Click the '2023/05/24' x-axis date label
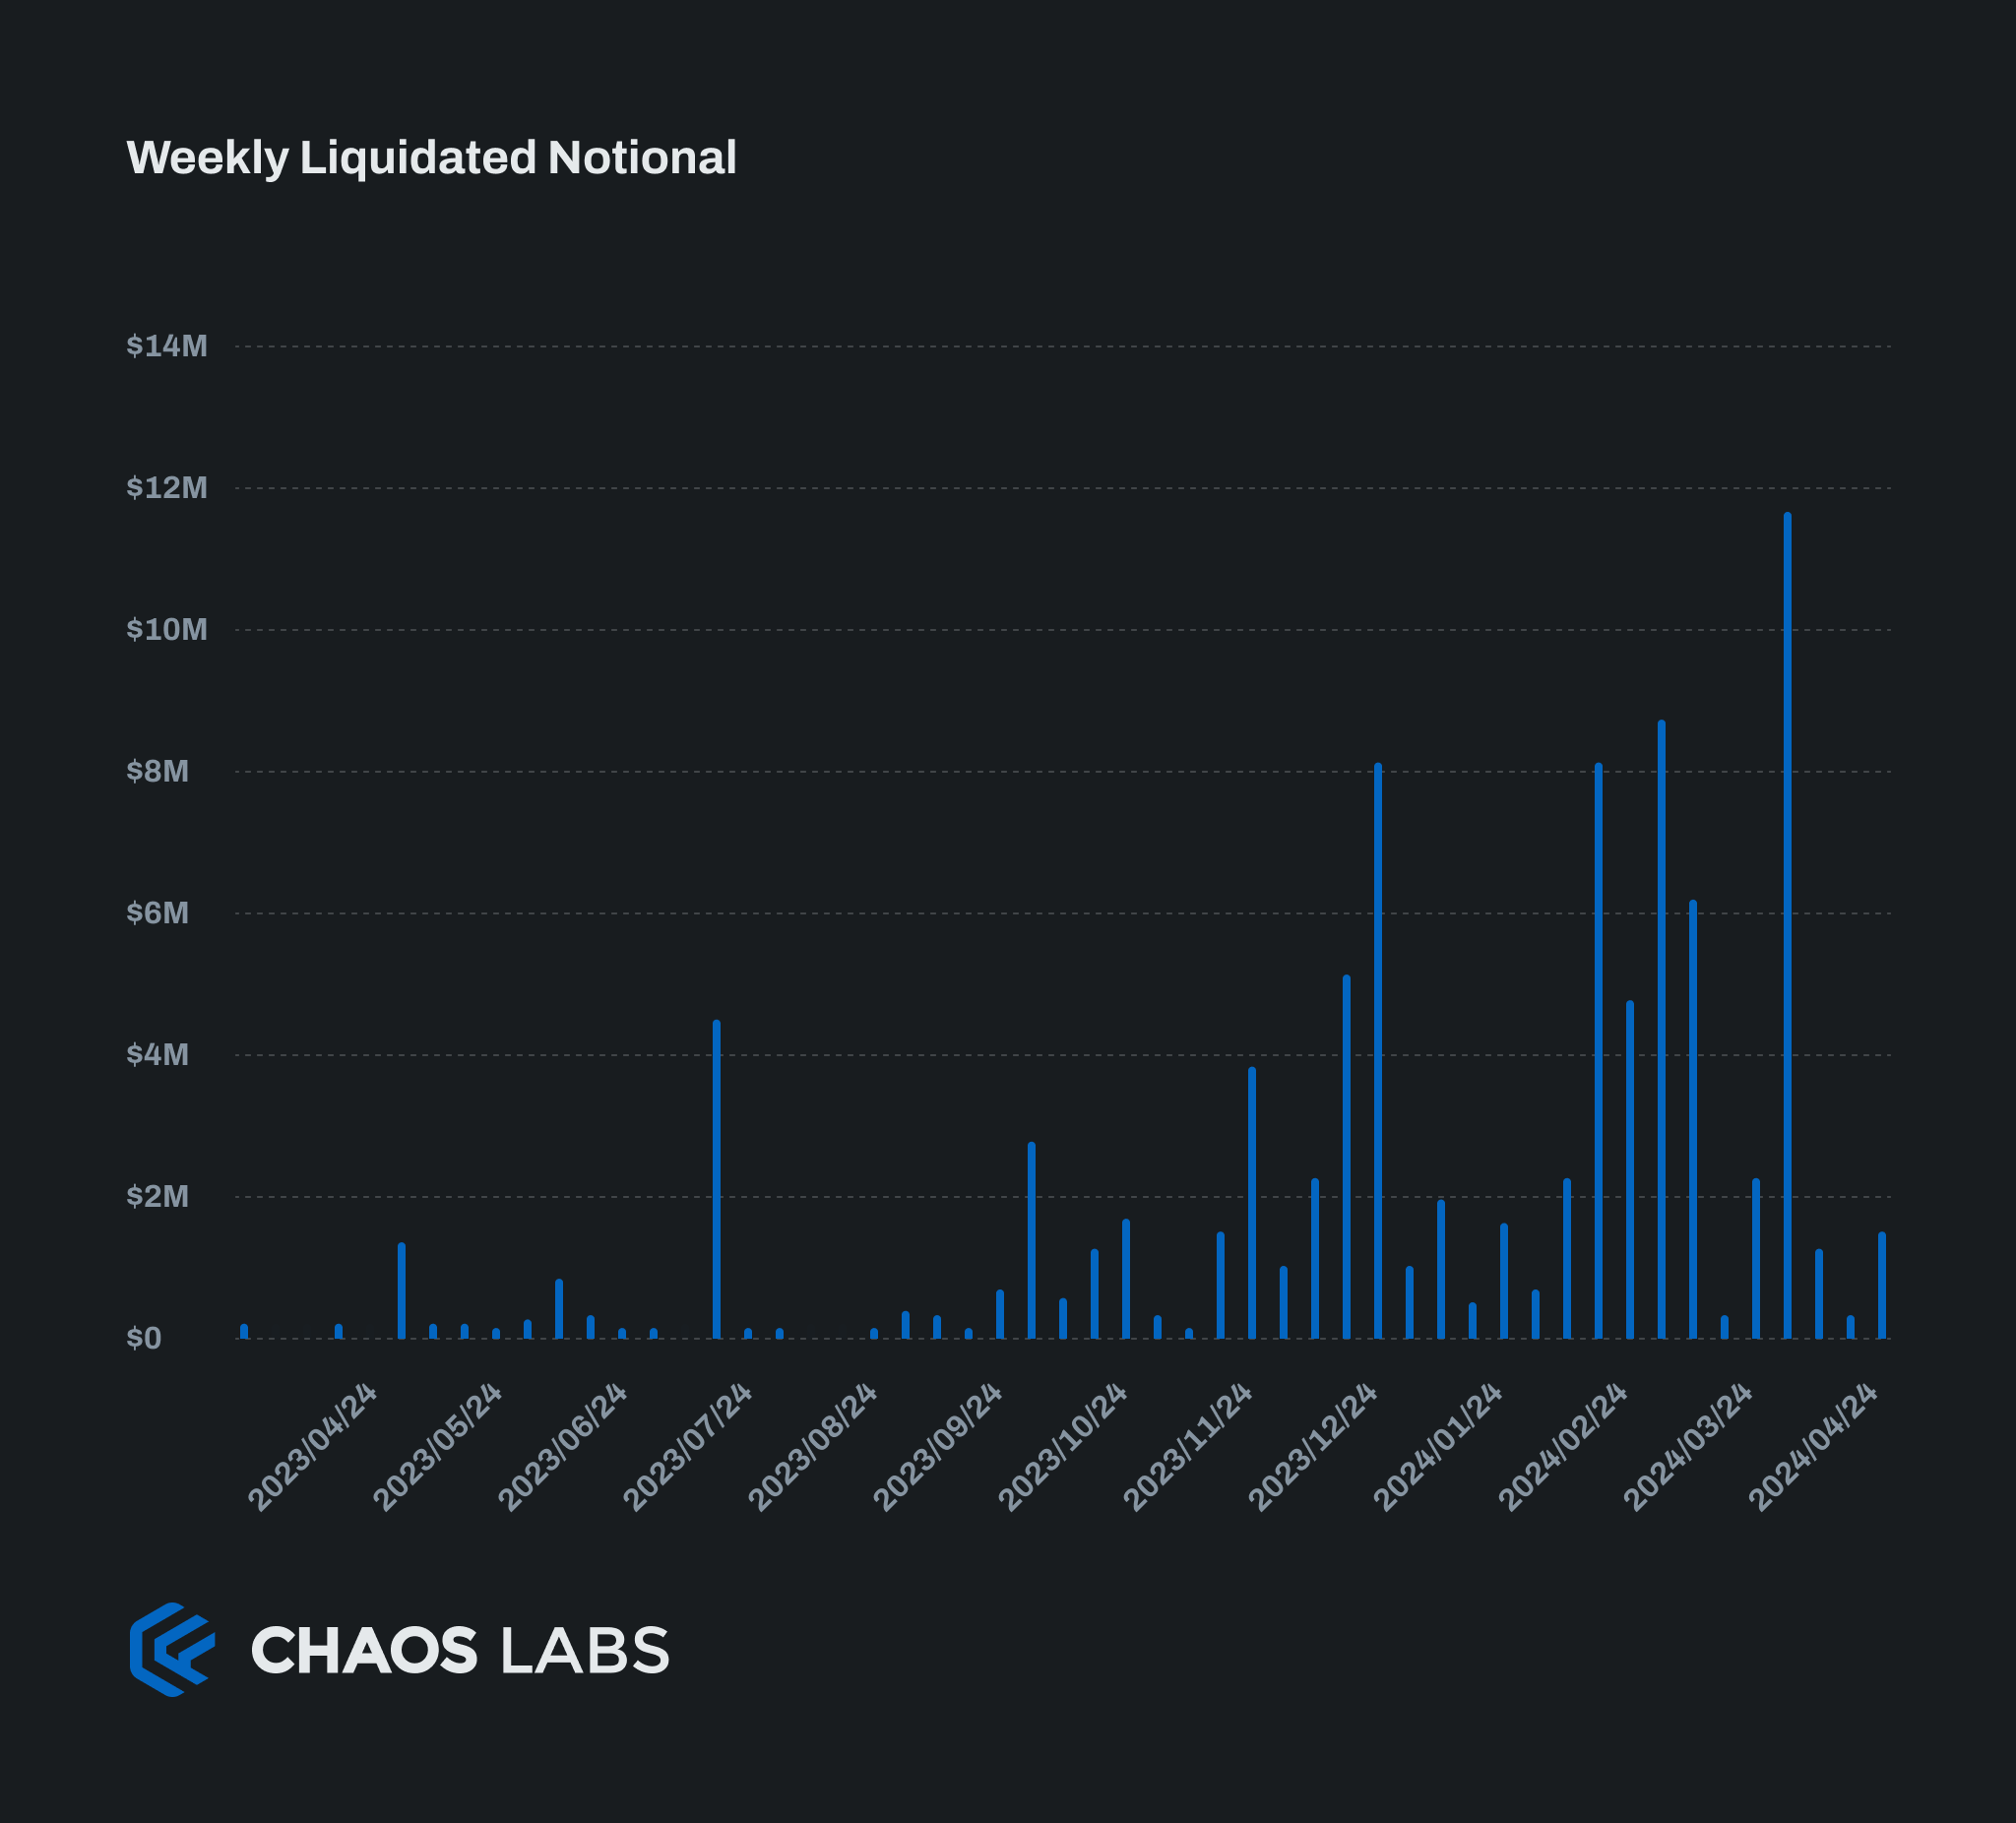This screenshot has height=1823, width=2016. click(x=437, y=1447)
